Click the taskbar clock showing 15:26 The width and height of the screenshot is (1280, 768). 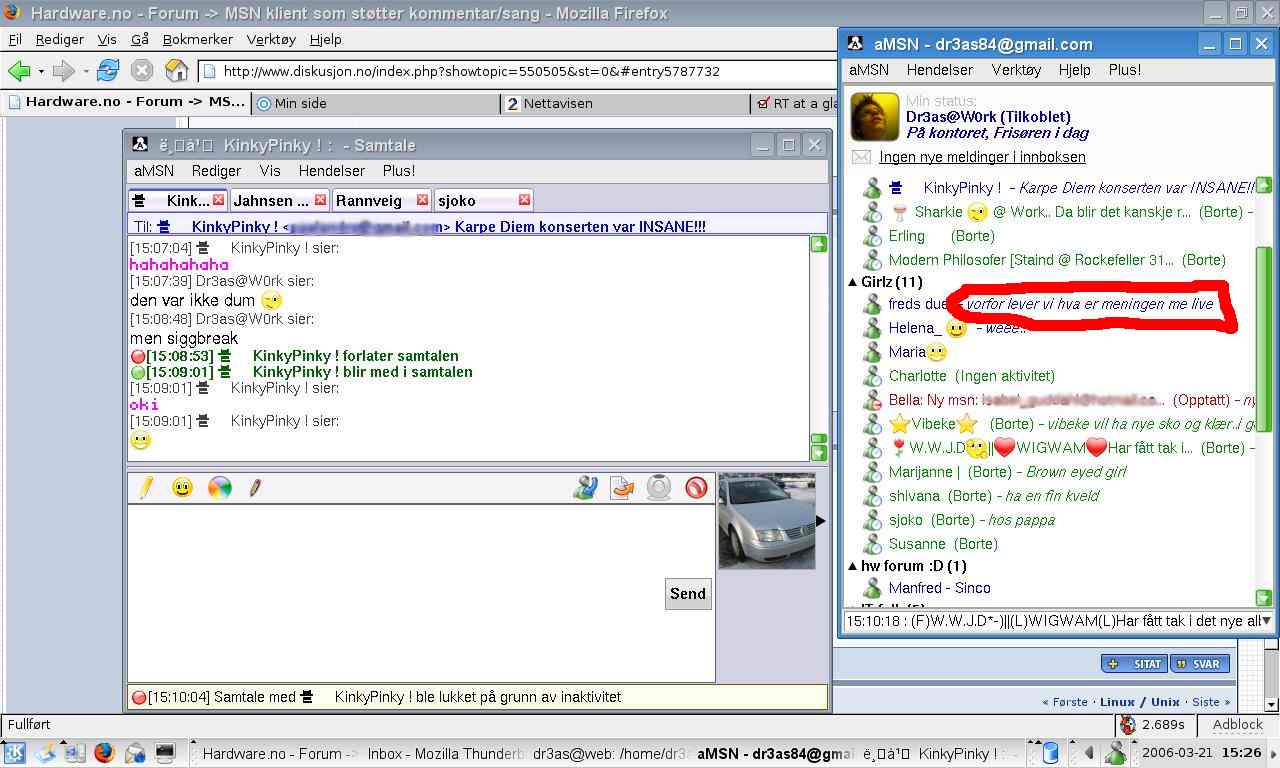tap(1241, 753)
